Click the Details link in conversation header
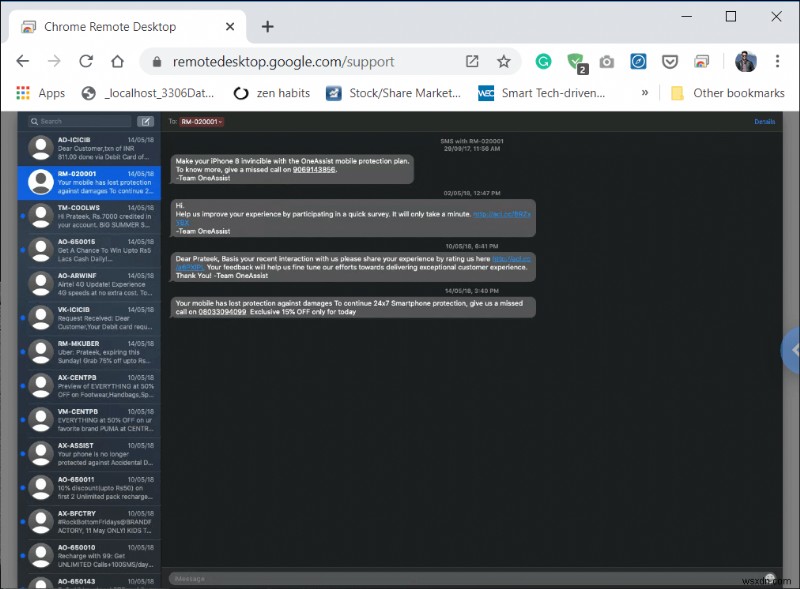 click(764, 121)
